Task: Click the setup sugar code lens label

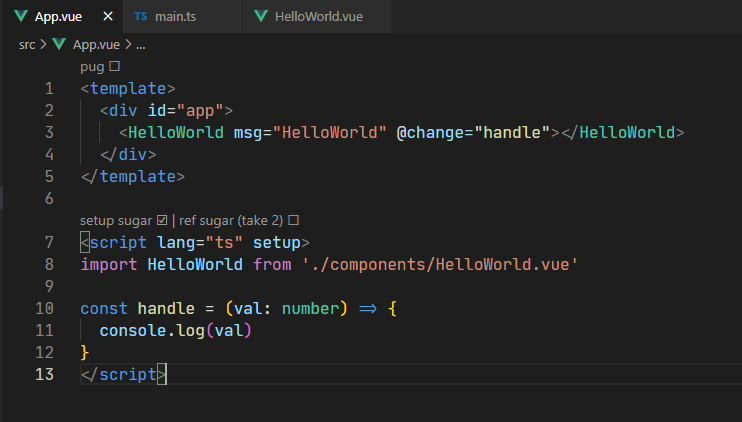Action: coord(116,221)
